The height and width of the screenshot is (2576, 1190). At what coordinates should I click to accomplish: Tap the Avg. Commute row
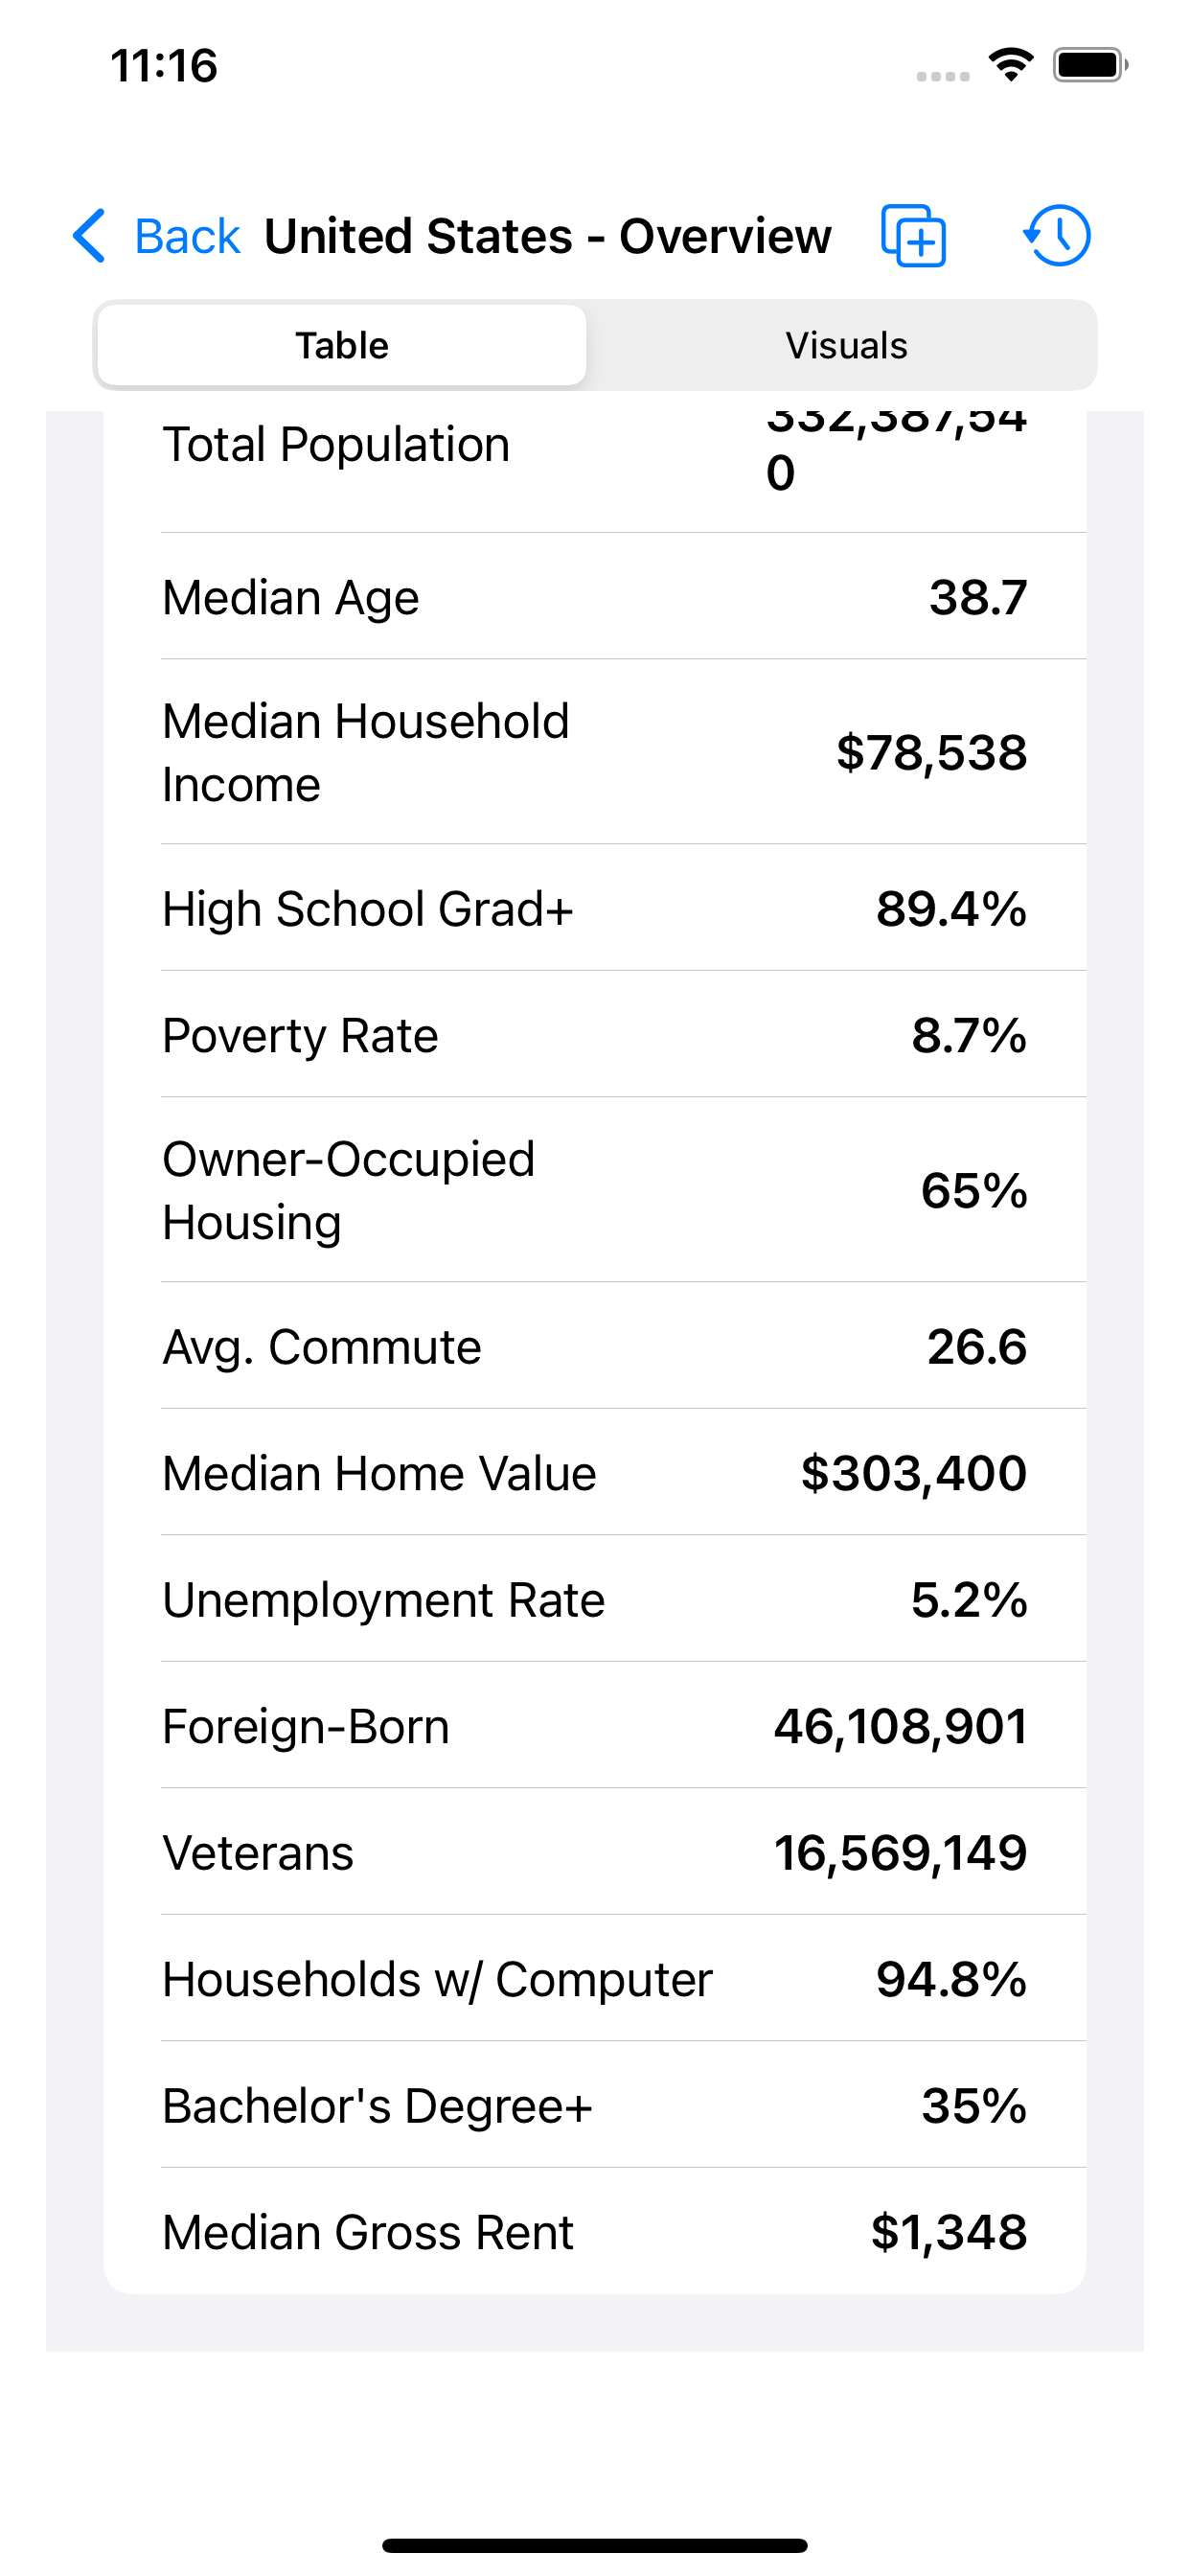(595, 1346)
